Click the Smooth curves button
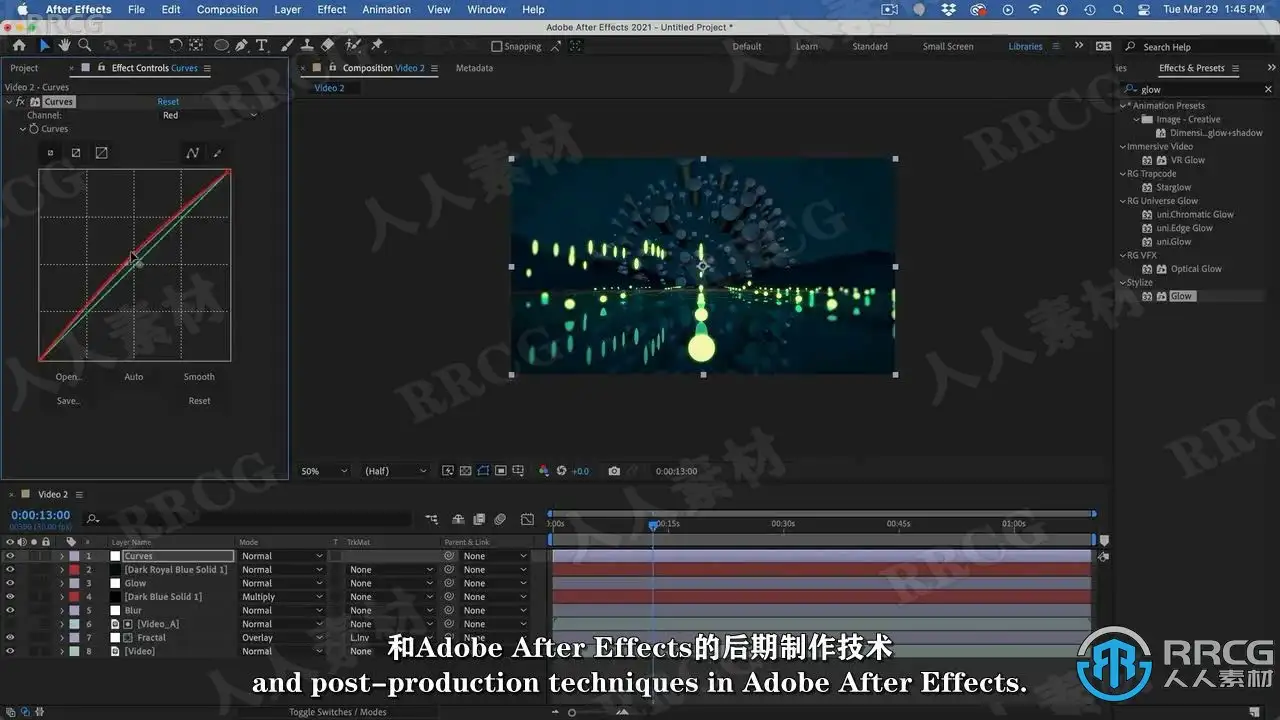 tap(199, 377)
